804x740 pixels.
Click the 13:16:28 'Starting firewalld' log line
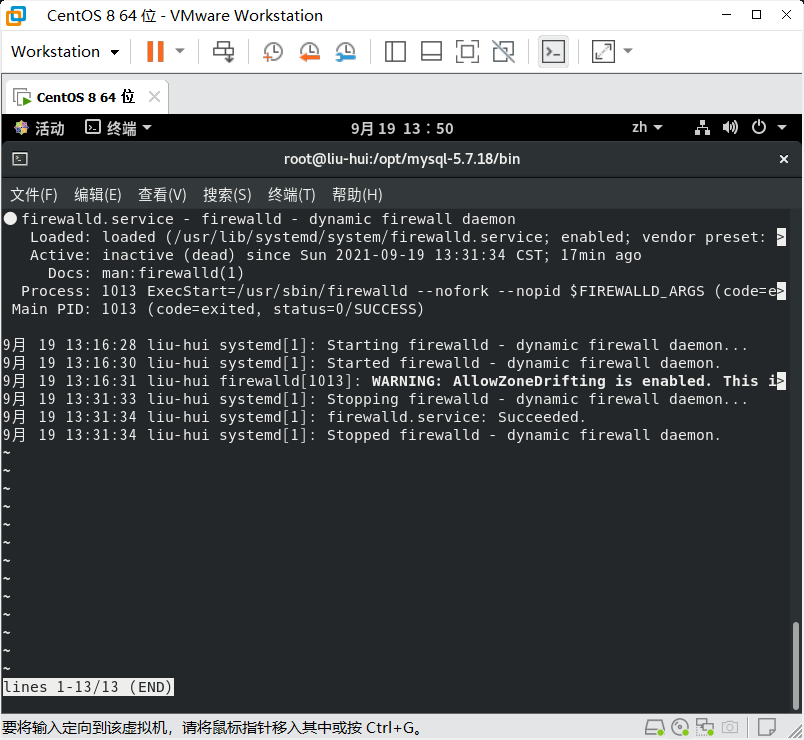(x=375, y=345)
